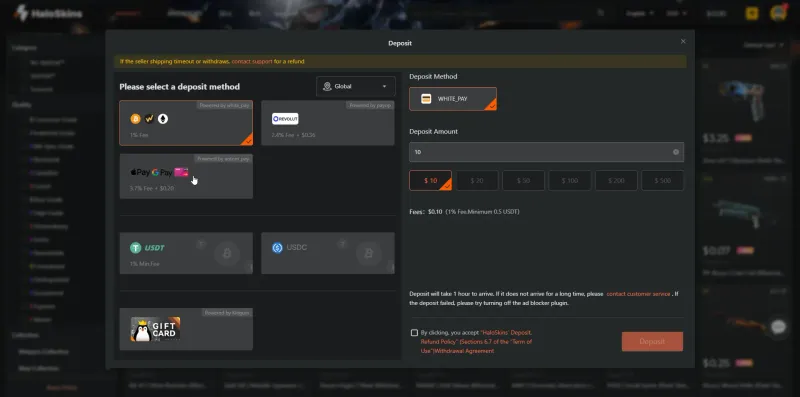Click the WhitePay W logo icon
This screenshot has height=397, width=800.
(x=149, y=119)
